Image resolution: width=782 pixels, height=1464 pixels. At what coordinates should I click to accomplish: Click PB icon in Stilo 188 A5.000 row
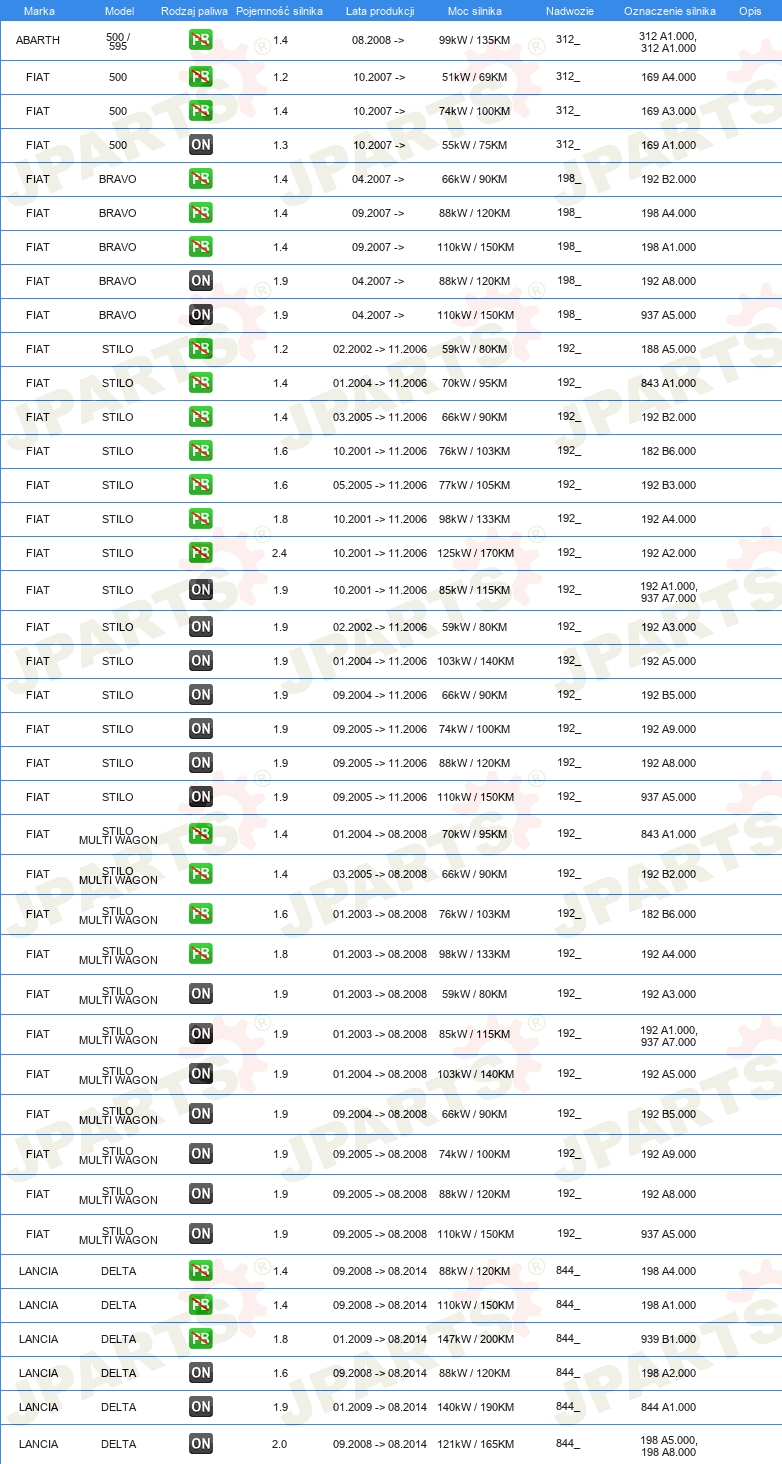(x=200, y=349)
